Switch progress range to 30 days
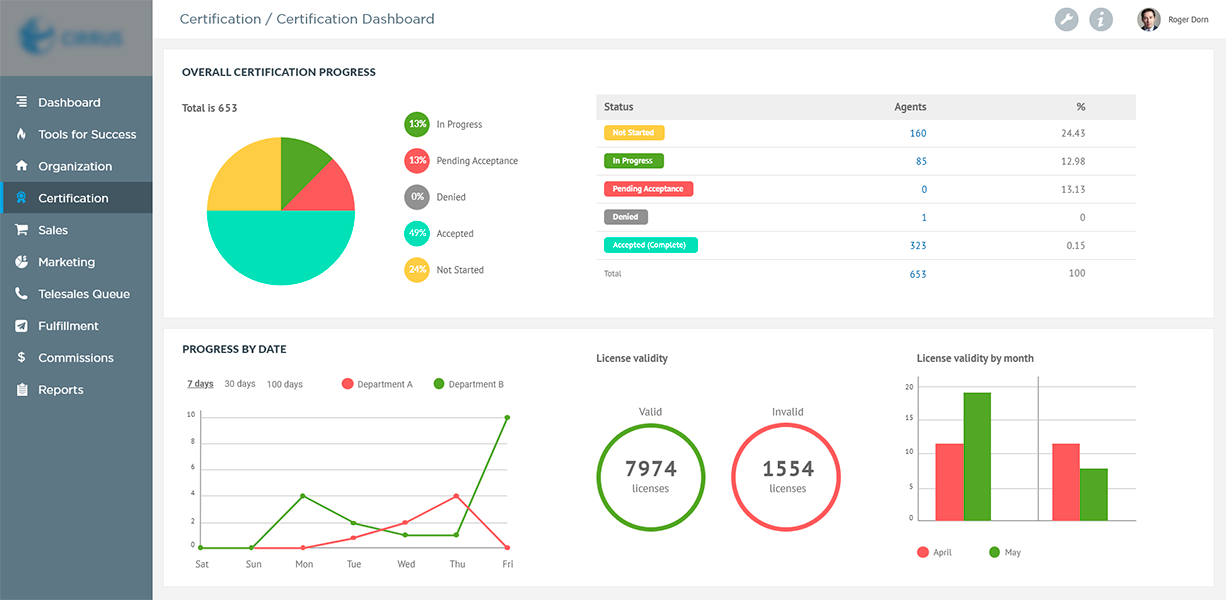The image size is (1226, 600). 240,384
